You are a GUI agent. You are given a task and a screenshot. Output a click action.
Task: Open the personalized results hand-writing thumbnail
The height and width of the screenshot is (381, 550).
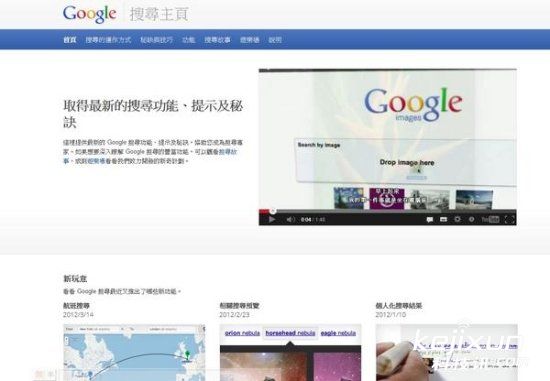click(447, 352)
